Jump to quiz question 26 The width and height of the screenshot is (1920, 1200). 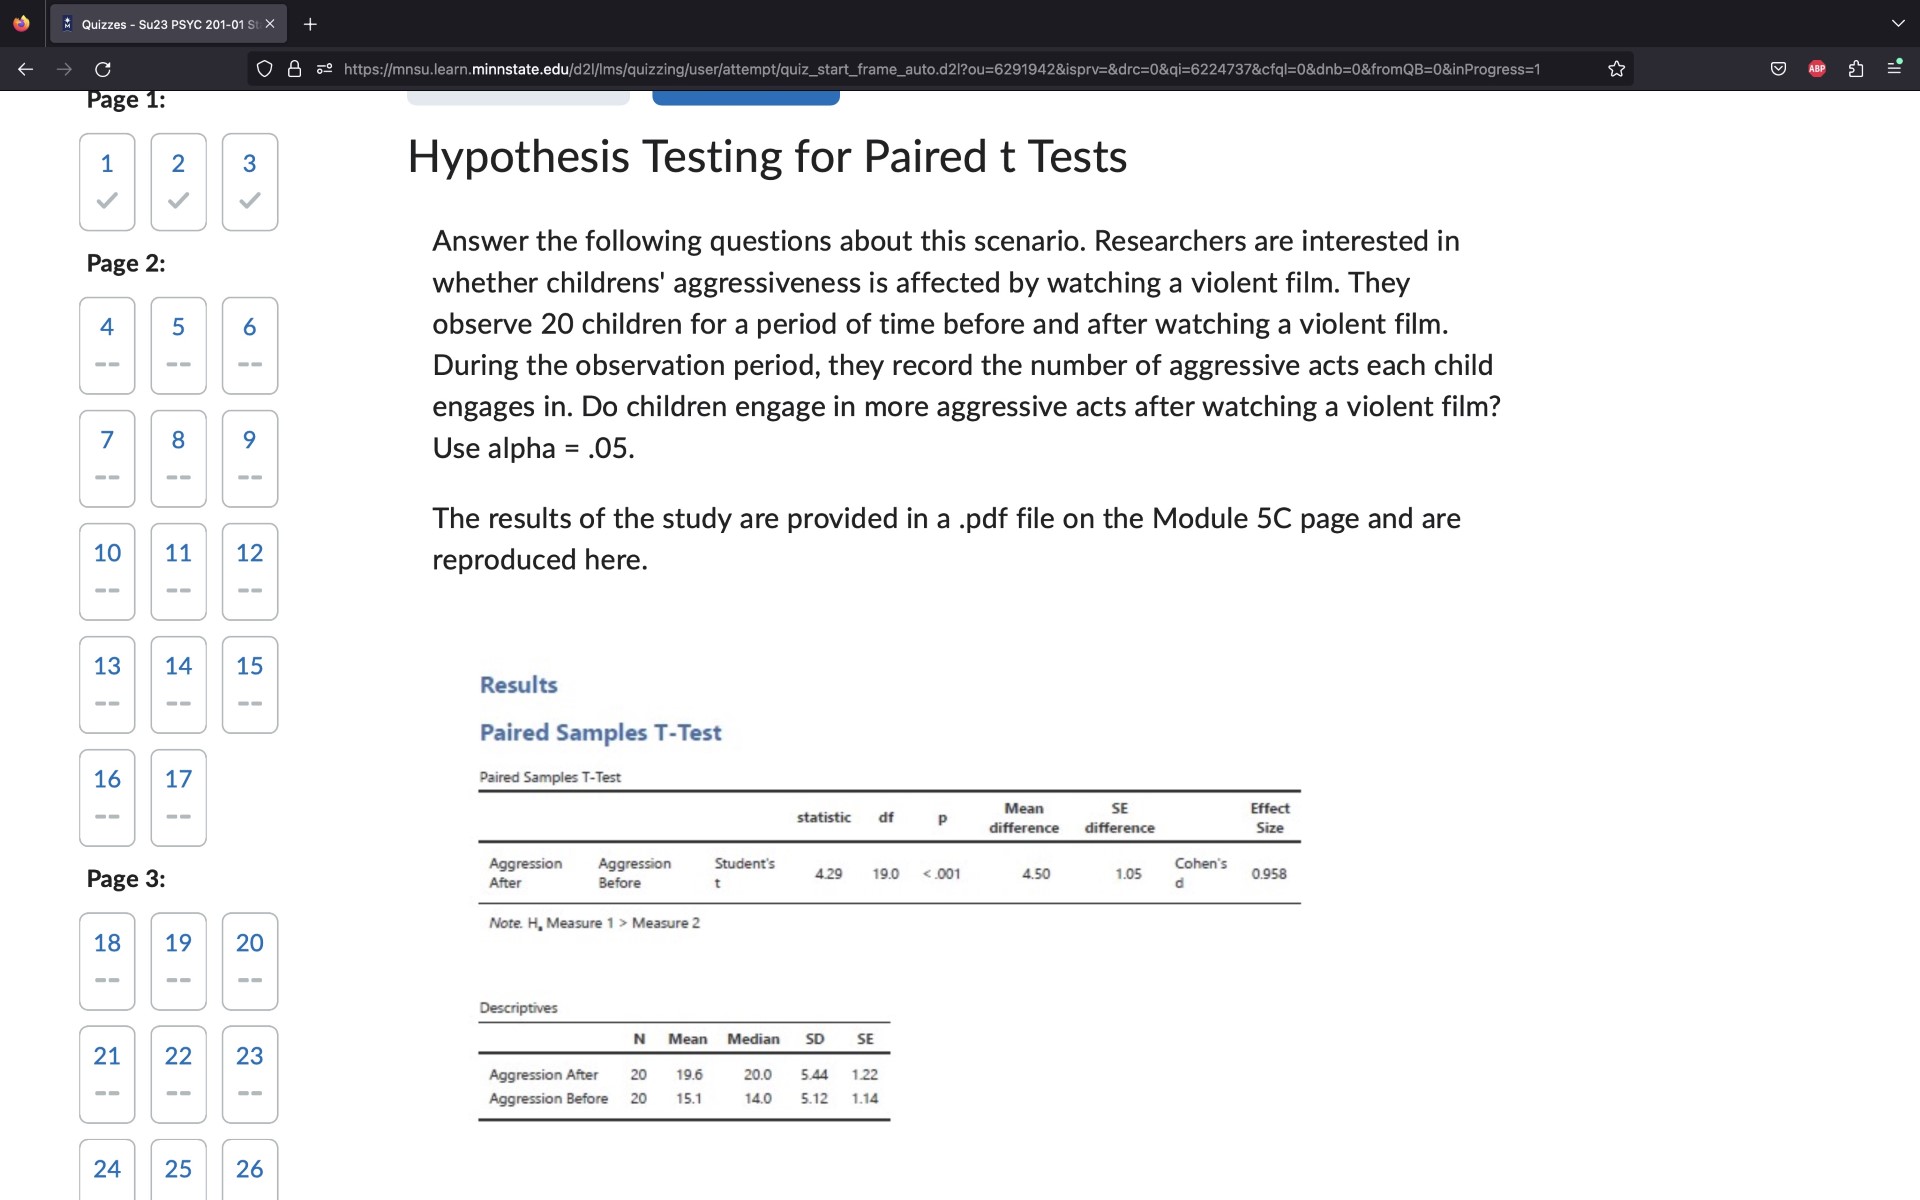click(x=249, y=1168)
